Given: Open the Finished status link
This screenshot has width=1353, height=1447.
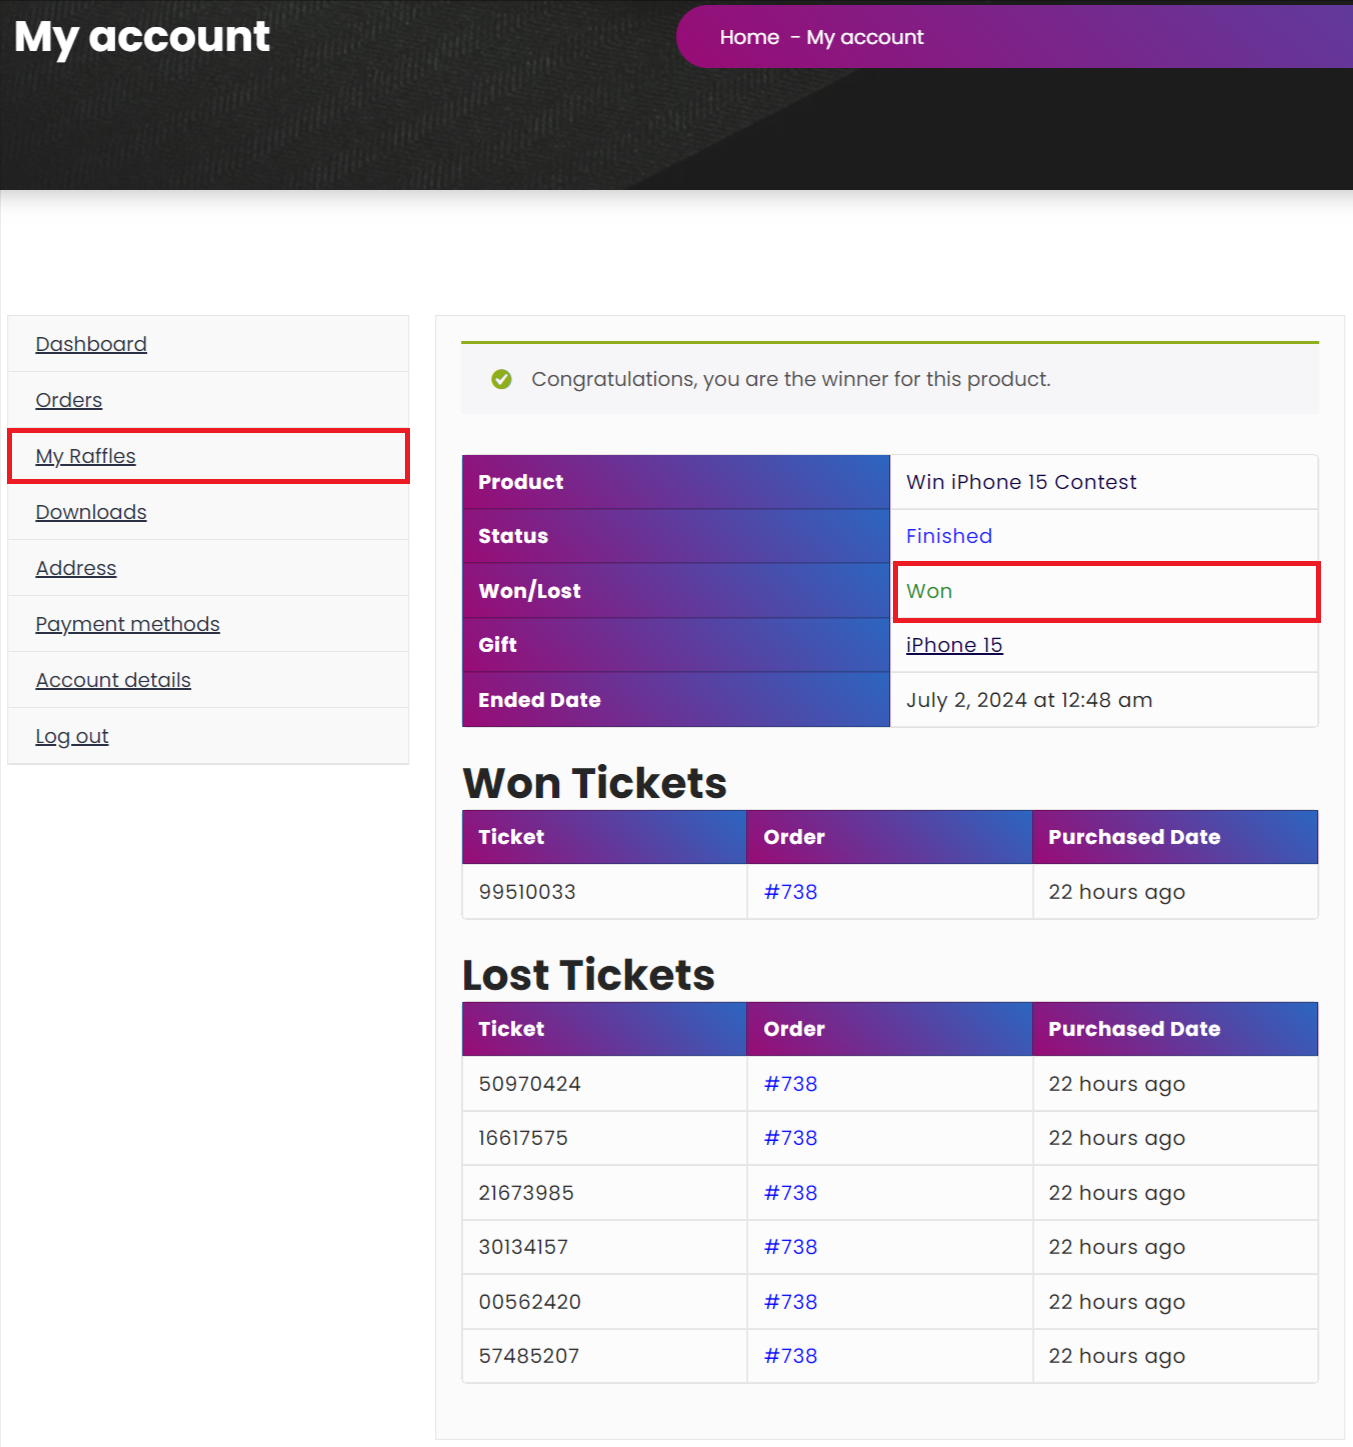Looking at the screenshot, I should click(x=948, y=535).
